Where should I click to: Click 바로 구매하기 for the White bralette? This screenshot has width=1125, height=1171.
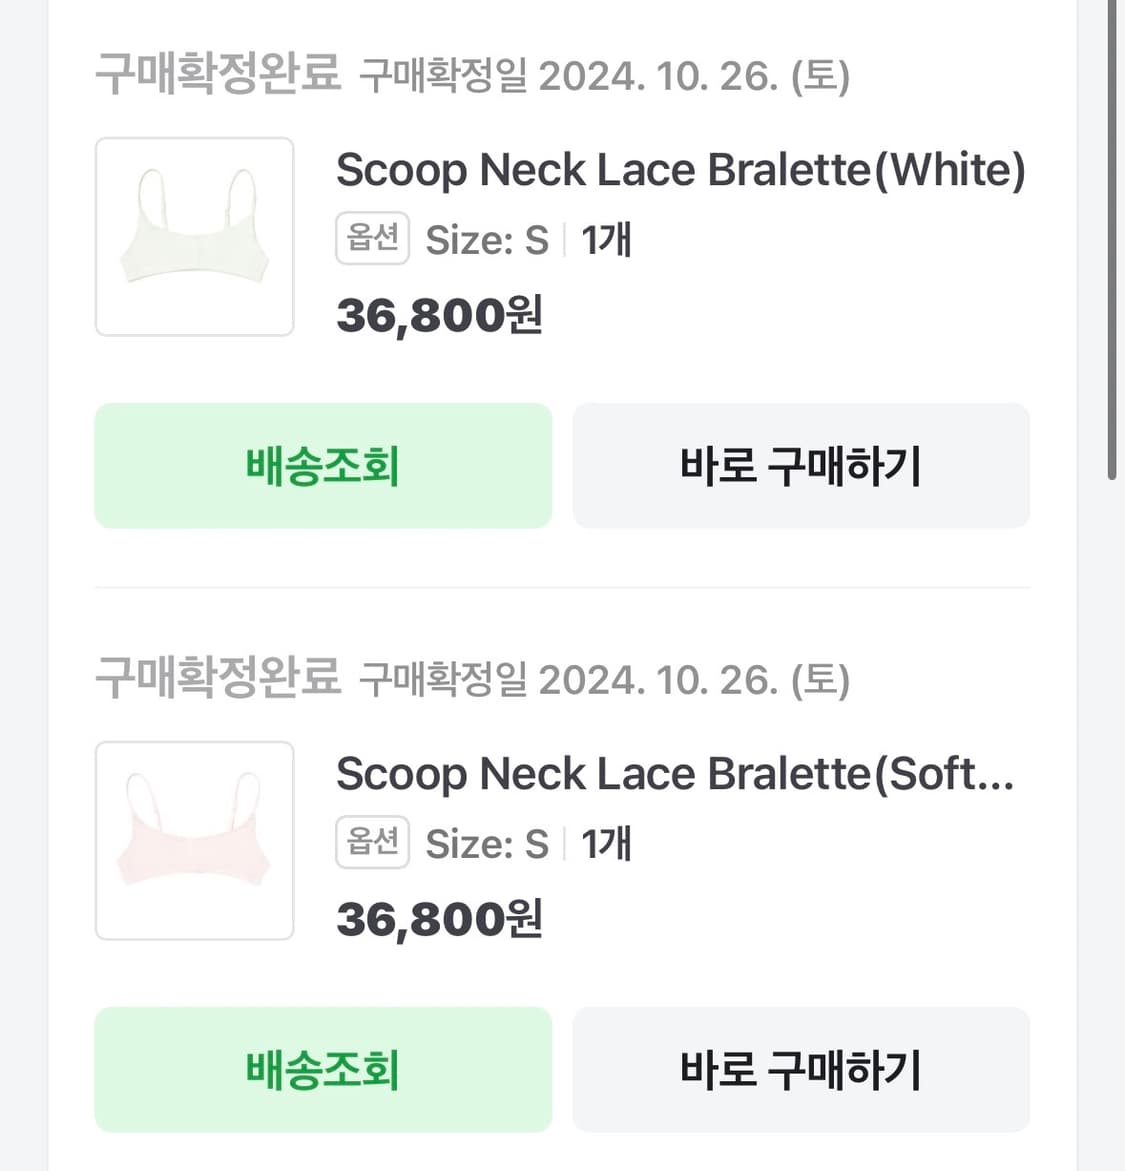click(801, 466)
